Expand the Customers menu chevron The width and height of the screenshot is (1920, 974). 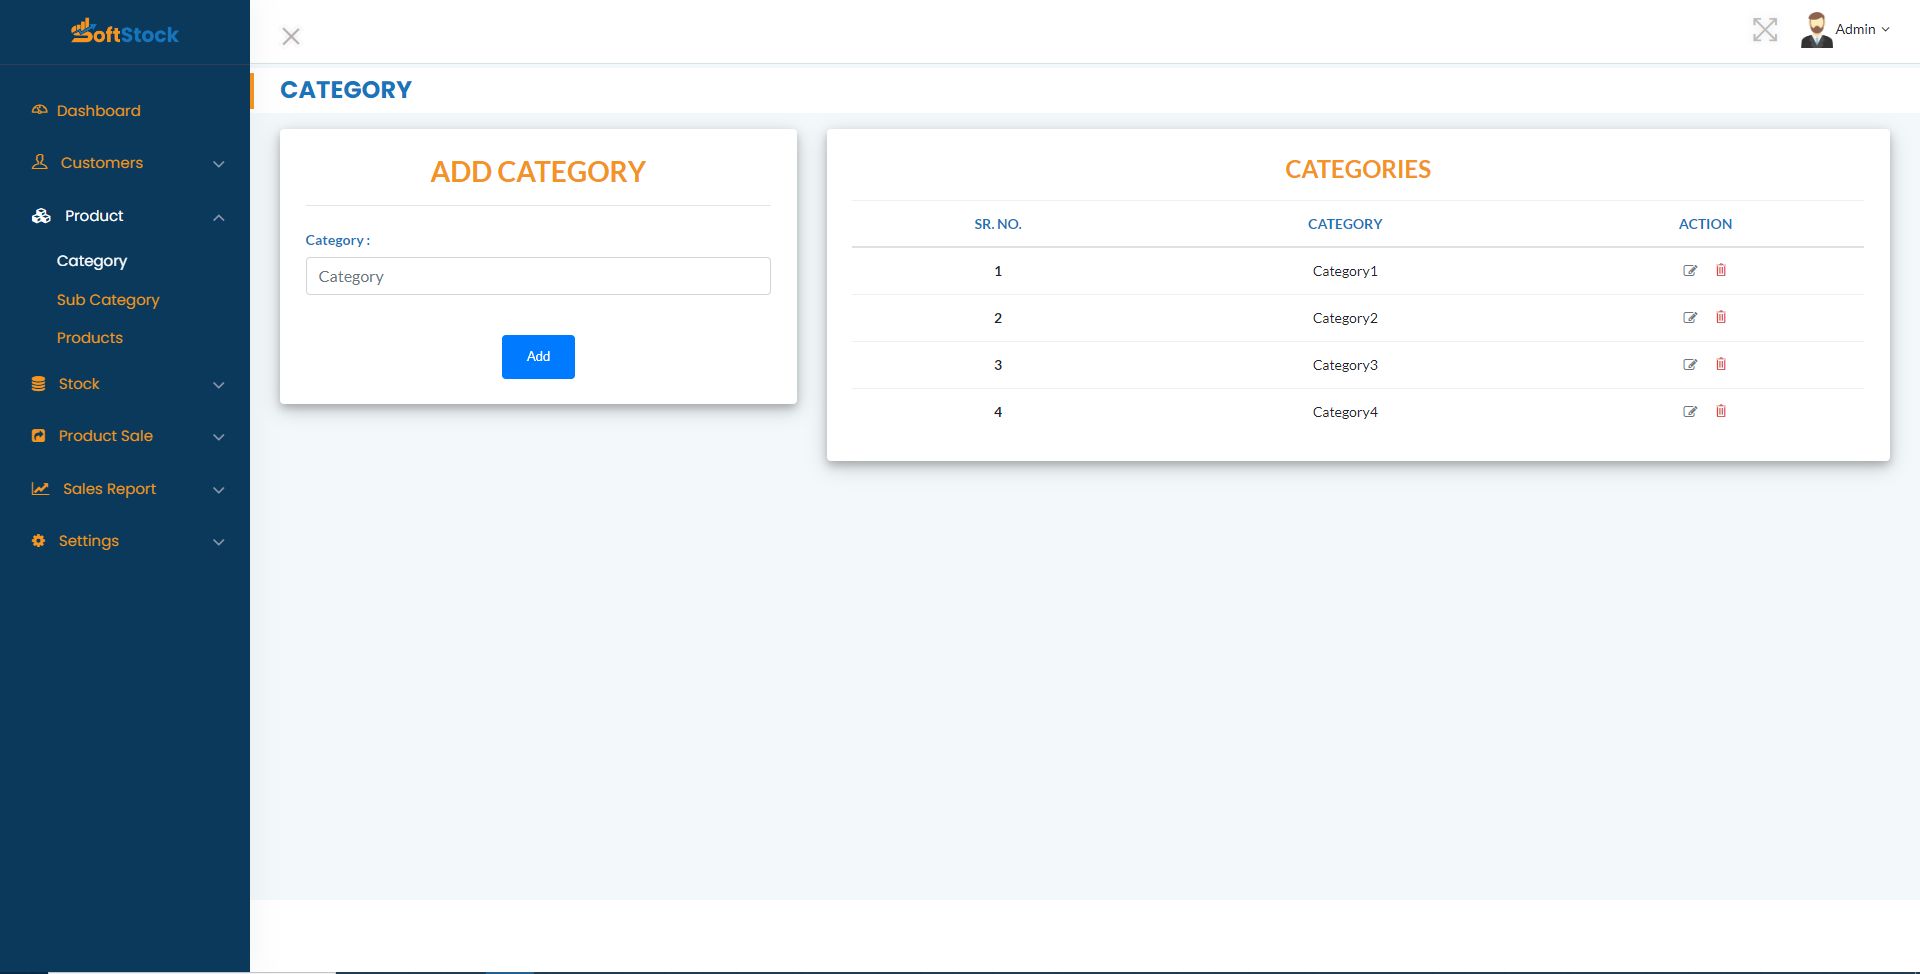219,164
